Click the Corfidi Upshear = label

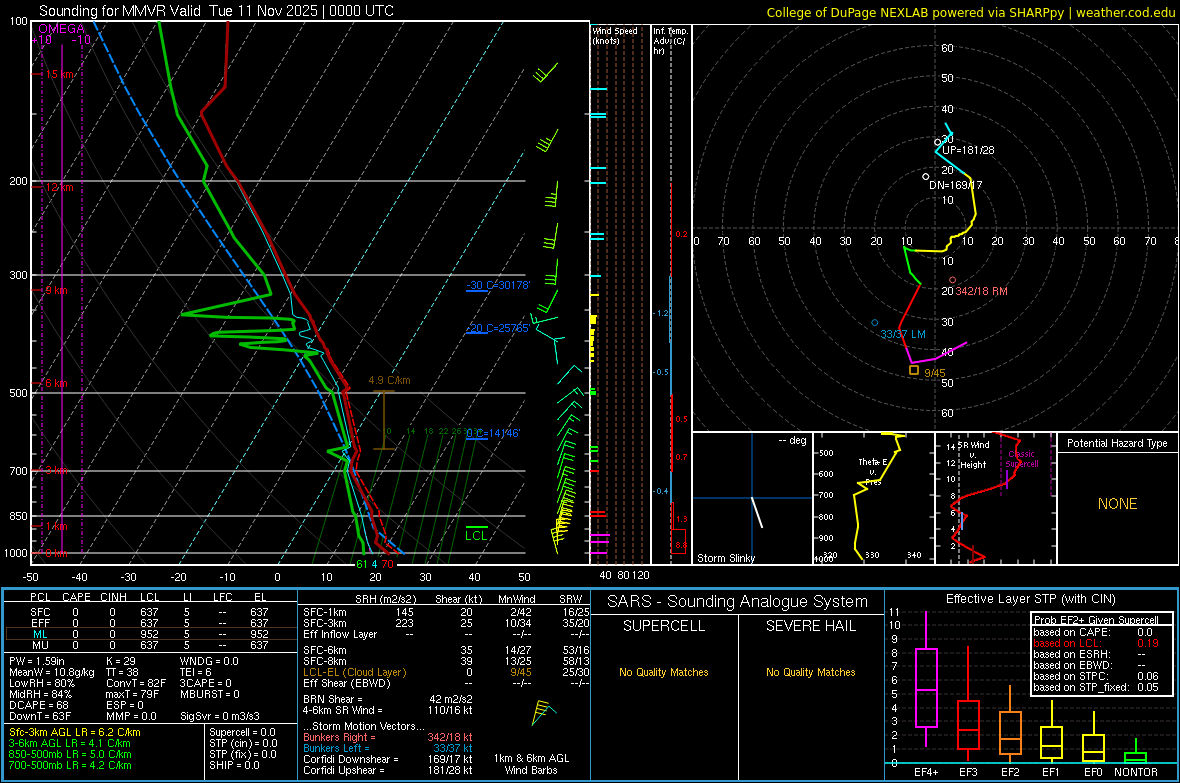343,770
